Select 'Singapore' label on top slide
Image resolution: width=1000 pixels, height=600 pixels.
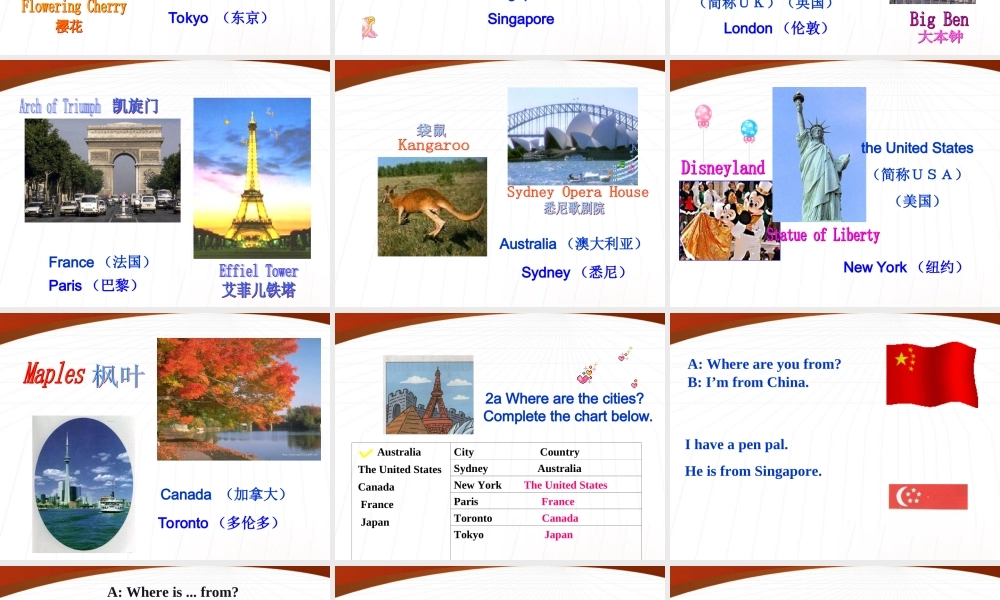click(x=520, y=19)
